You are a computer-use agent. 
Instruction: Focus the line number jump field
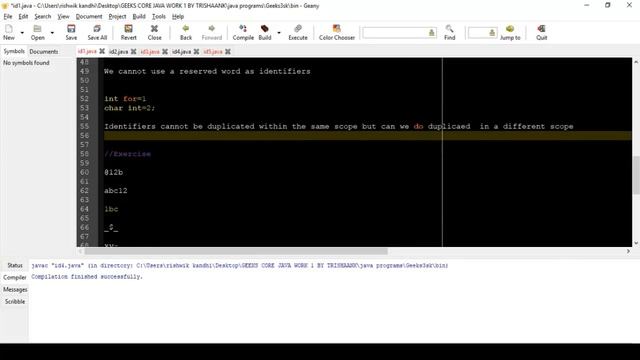click(482, 33)
